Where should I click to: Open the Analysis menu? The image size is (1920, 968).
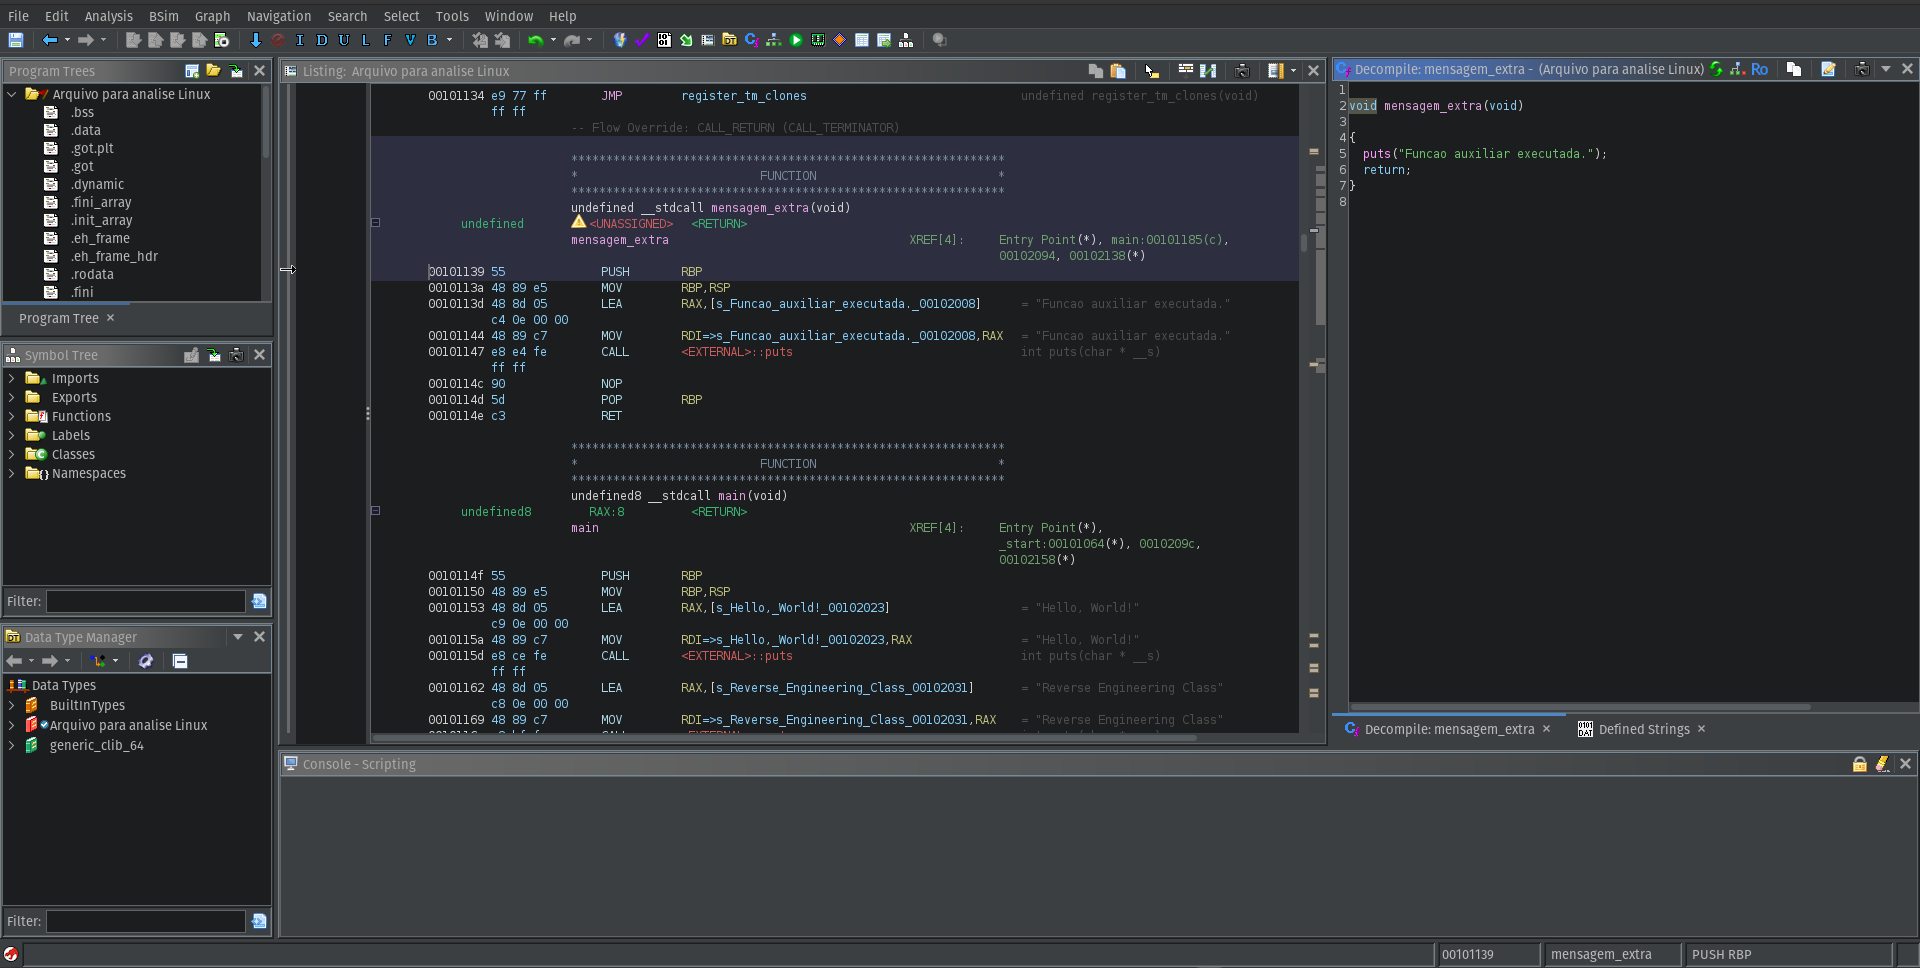108,16
